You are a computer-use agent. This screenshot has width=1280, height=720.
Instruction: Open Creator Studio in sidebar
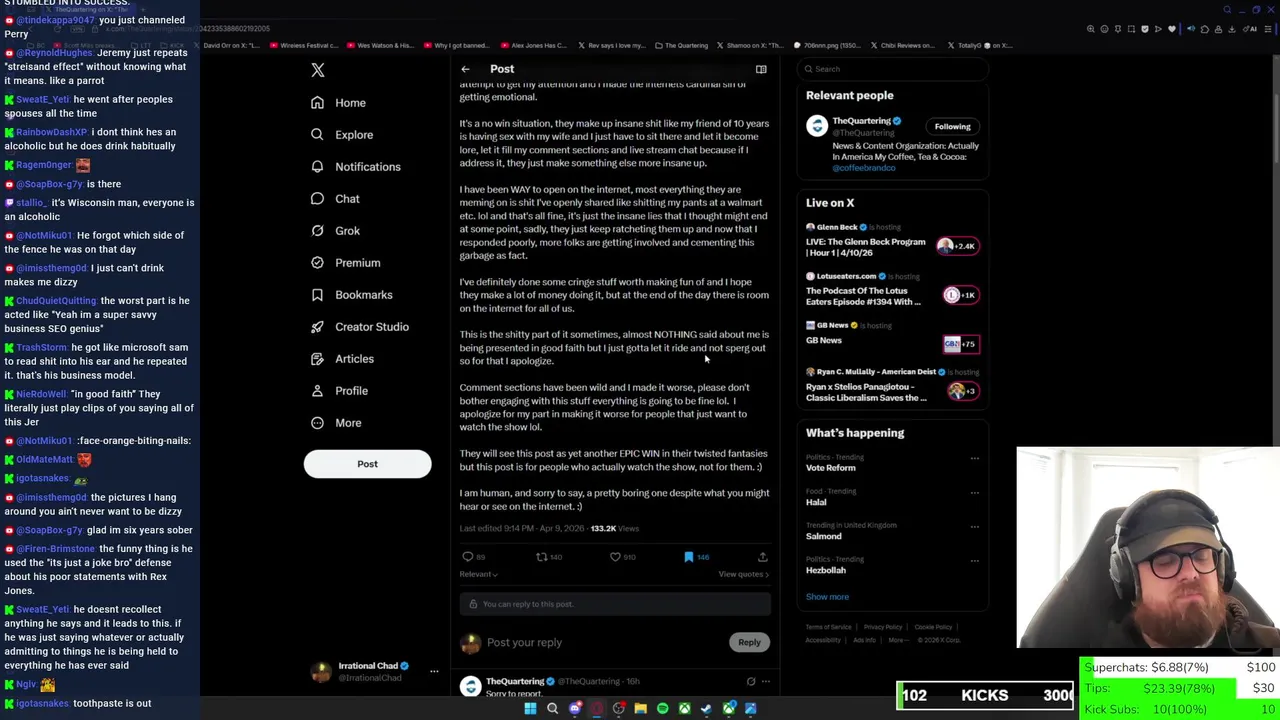point(359,327)
